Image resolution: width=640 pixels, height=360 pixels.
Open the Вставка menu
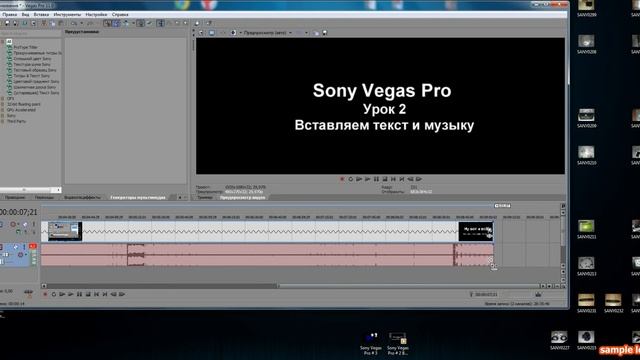[41, 14]
